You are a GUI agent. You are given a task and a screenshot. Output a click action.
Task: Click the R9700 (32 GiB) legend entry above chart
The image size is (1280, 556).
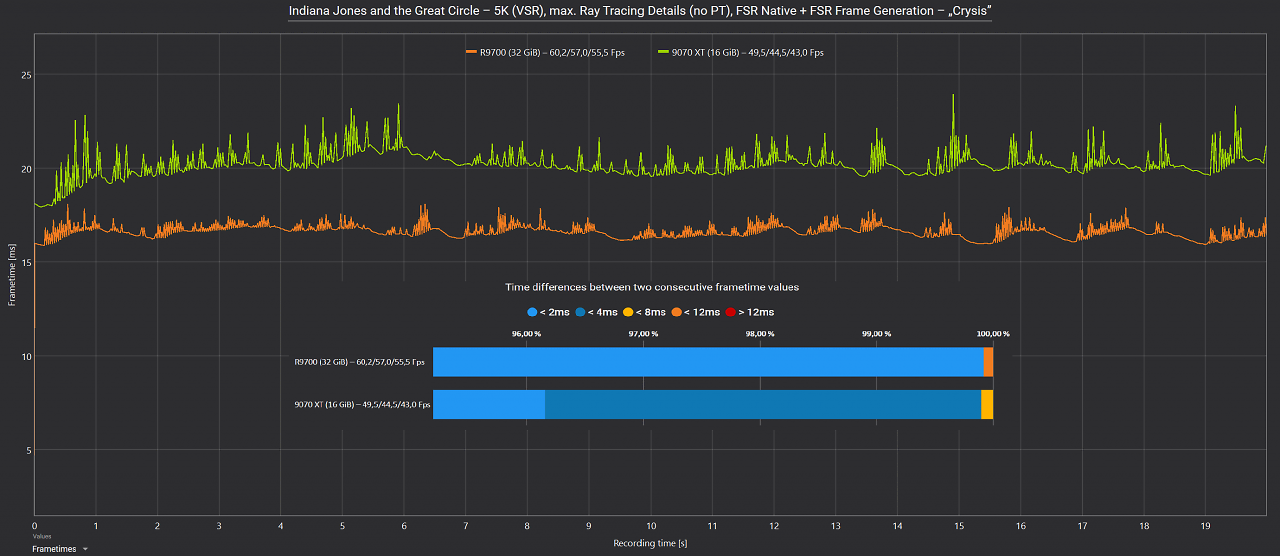click(545, 52)
